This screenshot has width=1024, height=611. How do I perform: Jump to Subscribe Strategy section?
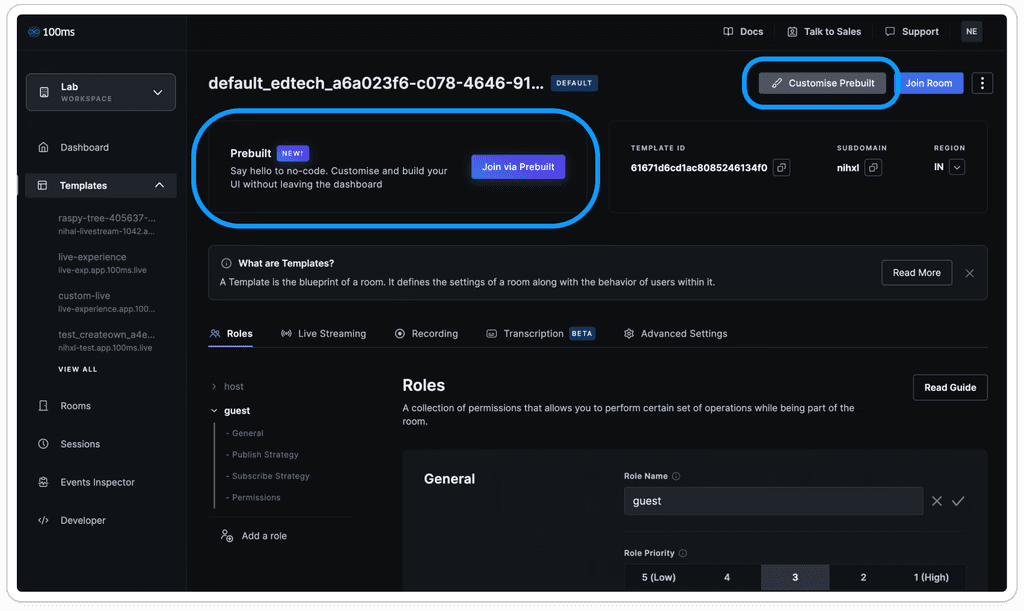268,477
